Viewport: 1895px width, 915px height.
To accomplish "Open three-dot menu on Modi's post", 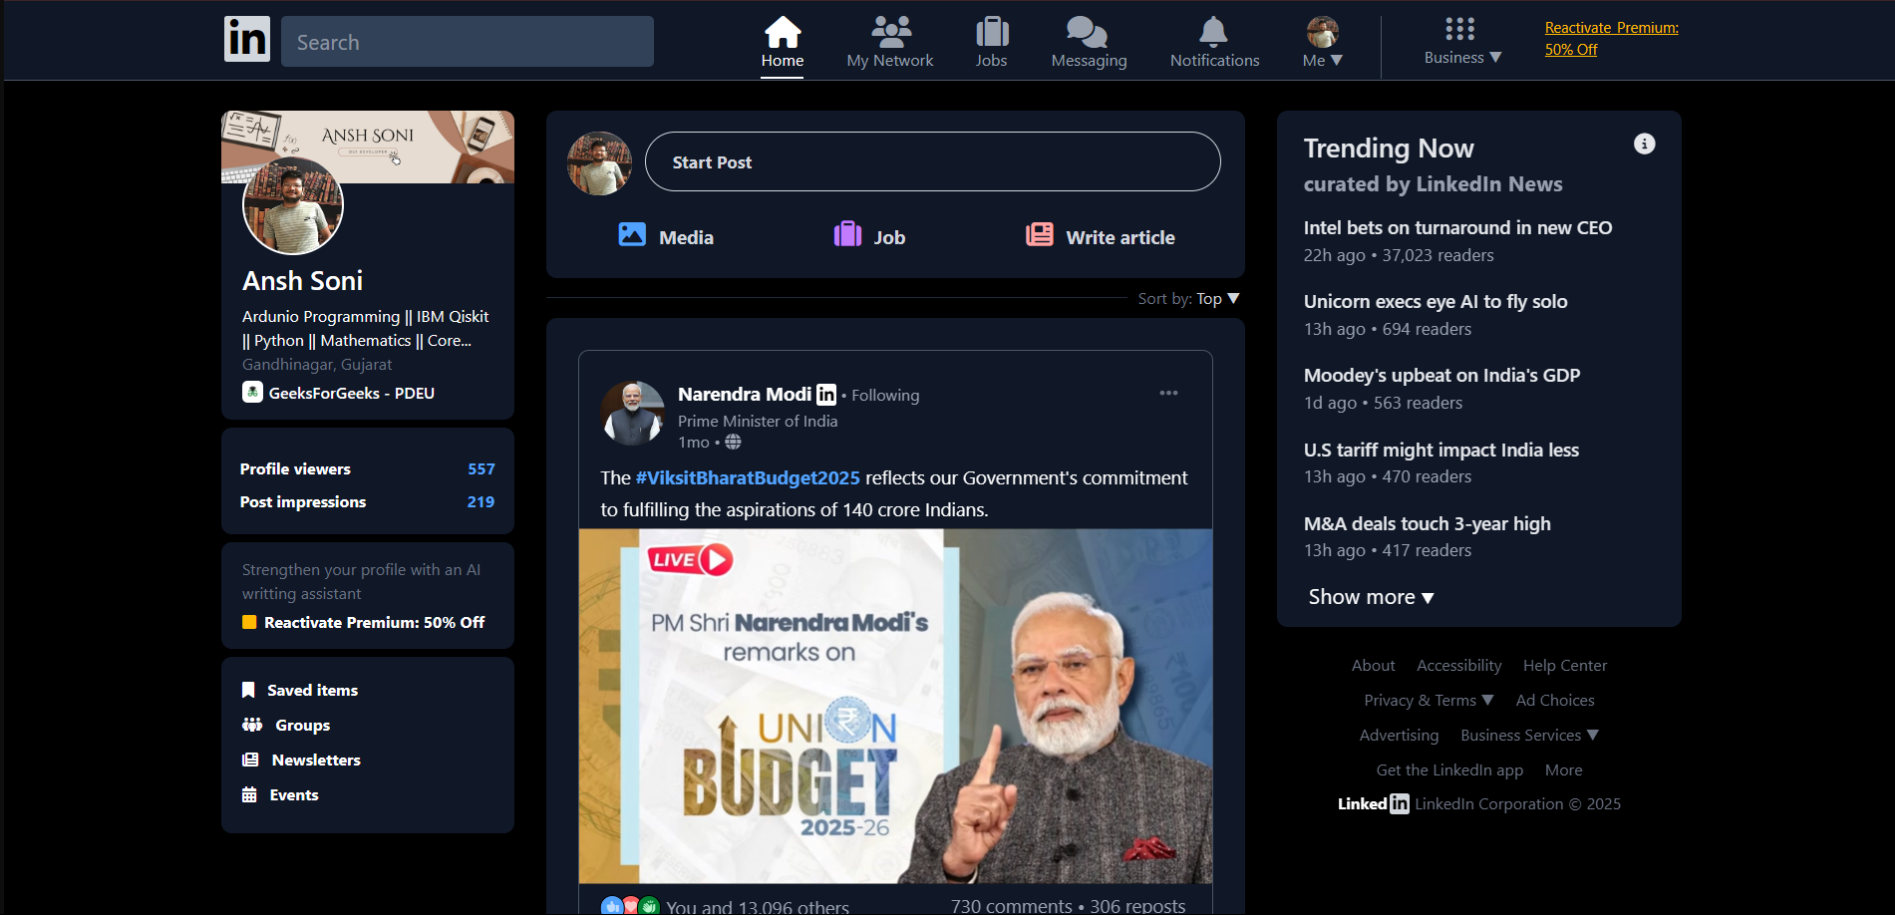I will [x=1168, y=393].
